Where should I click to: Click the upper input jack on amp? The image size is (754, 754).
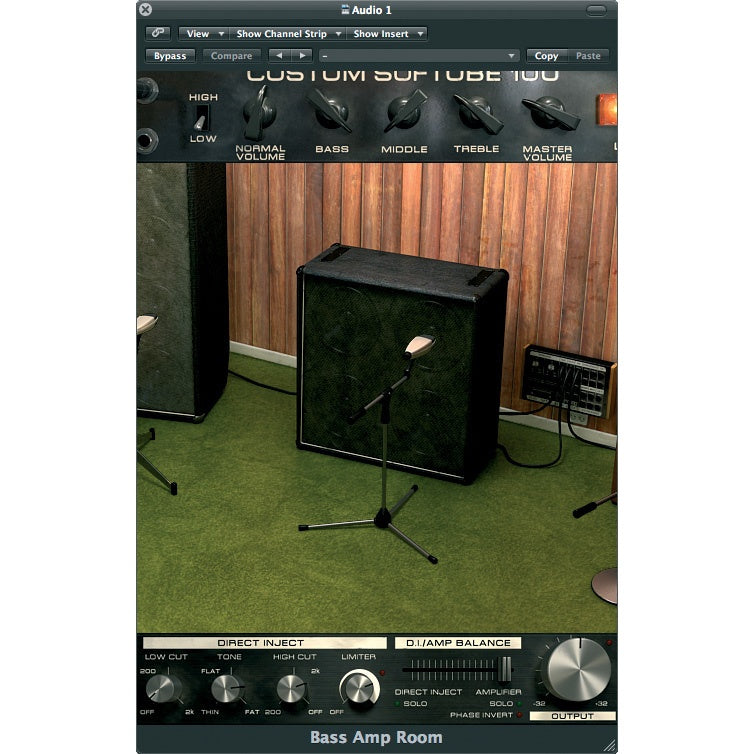[147, 90]
